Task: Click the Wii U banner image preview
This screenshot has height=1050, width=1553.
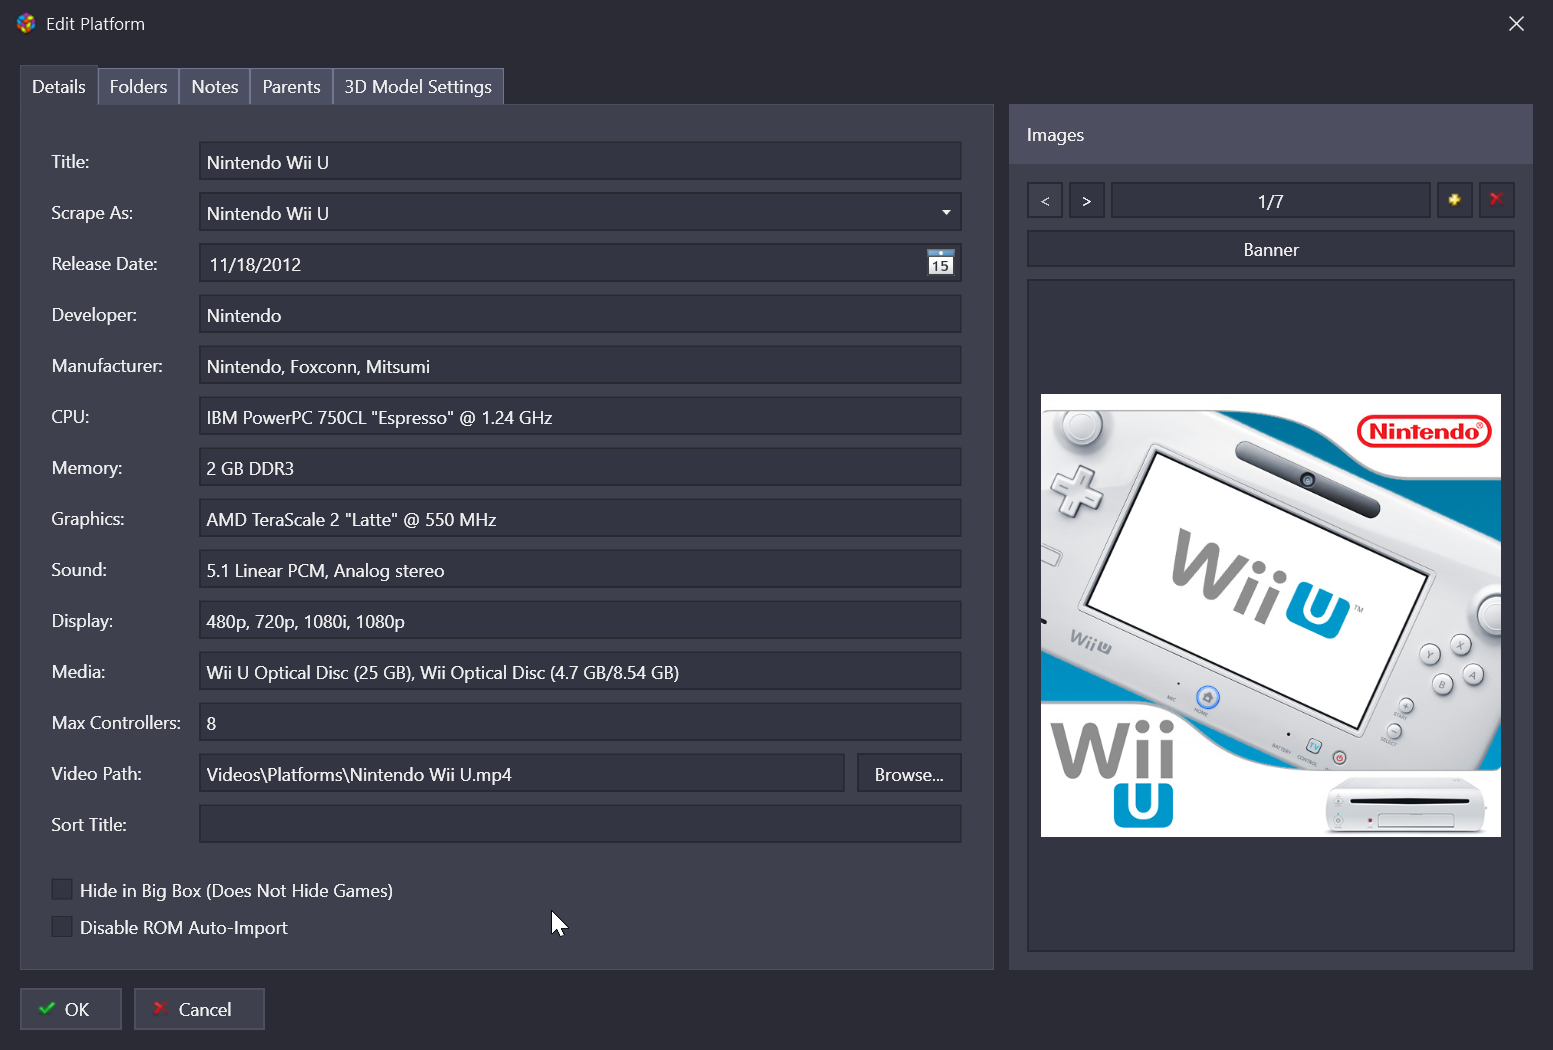Action: 1270,615
